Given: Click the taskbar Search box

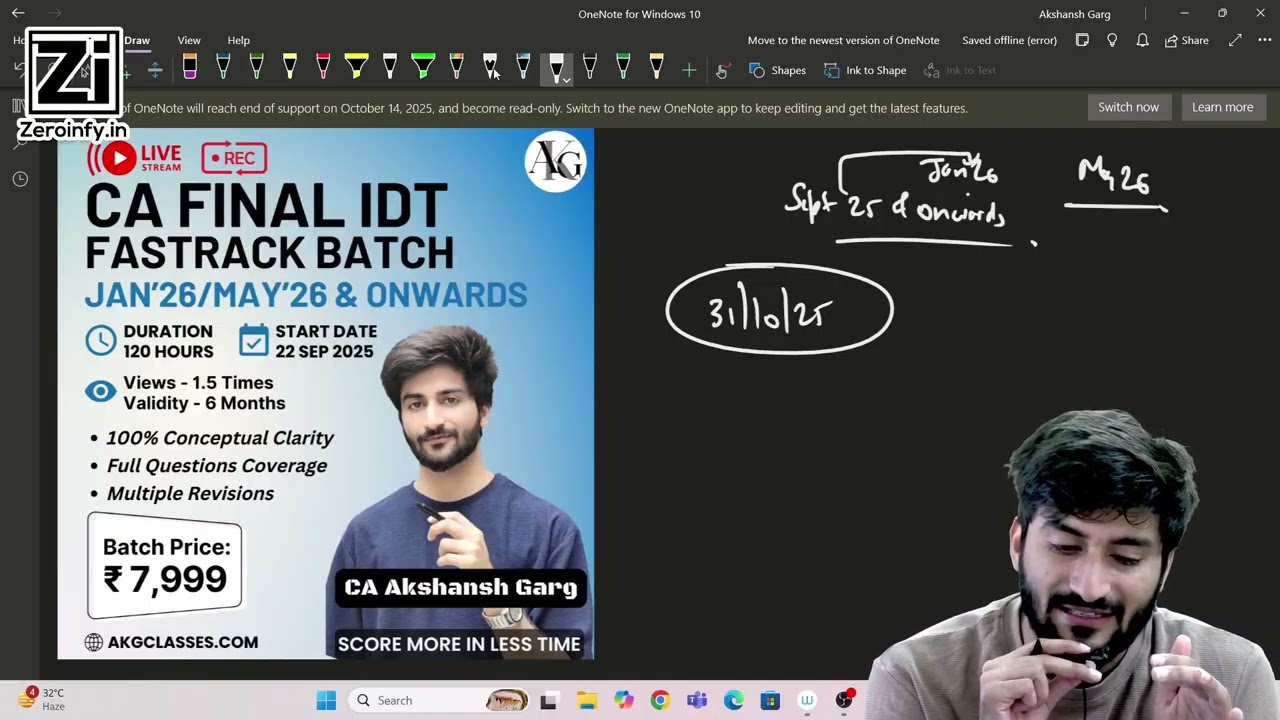Looking at the screenshot, I should (x=440, y=700).
